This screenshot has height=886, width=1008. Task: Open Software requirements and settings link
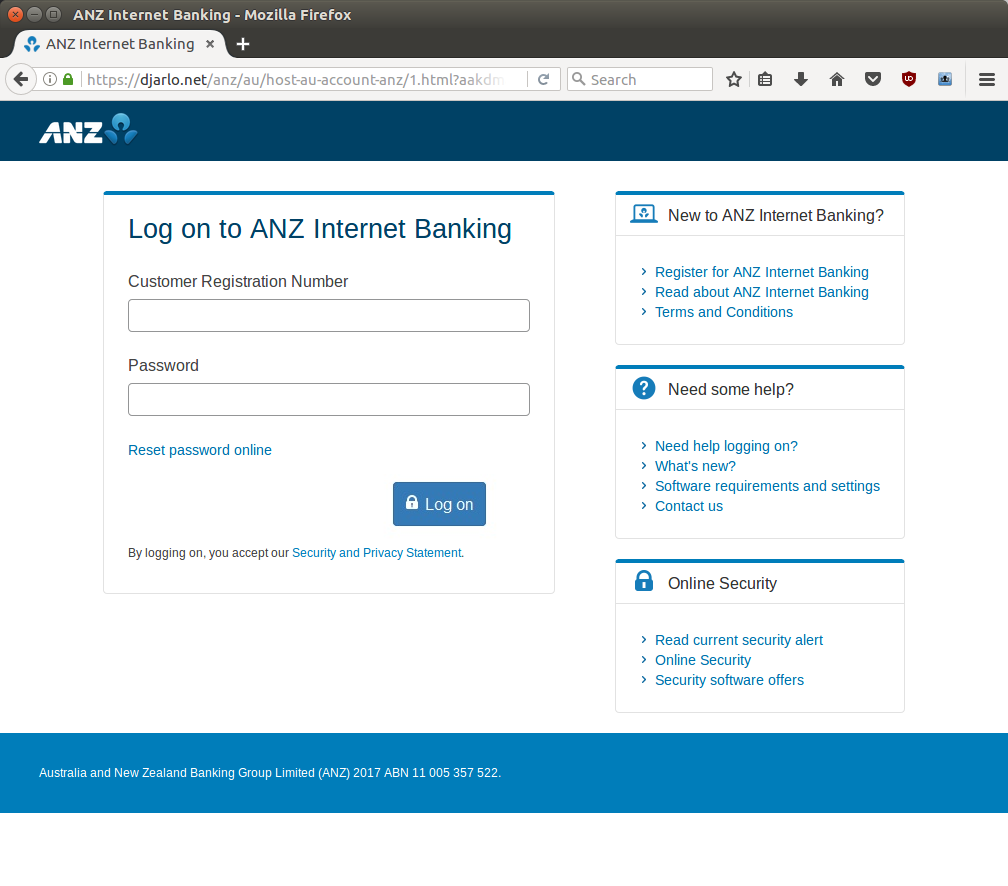768,486
